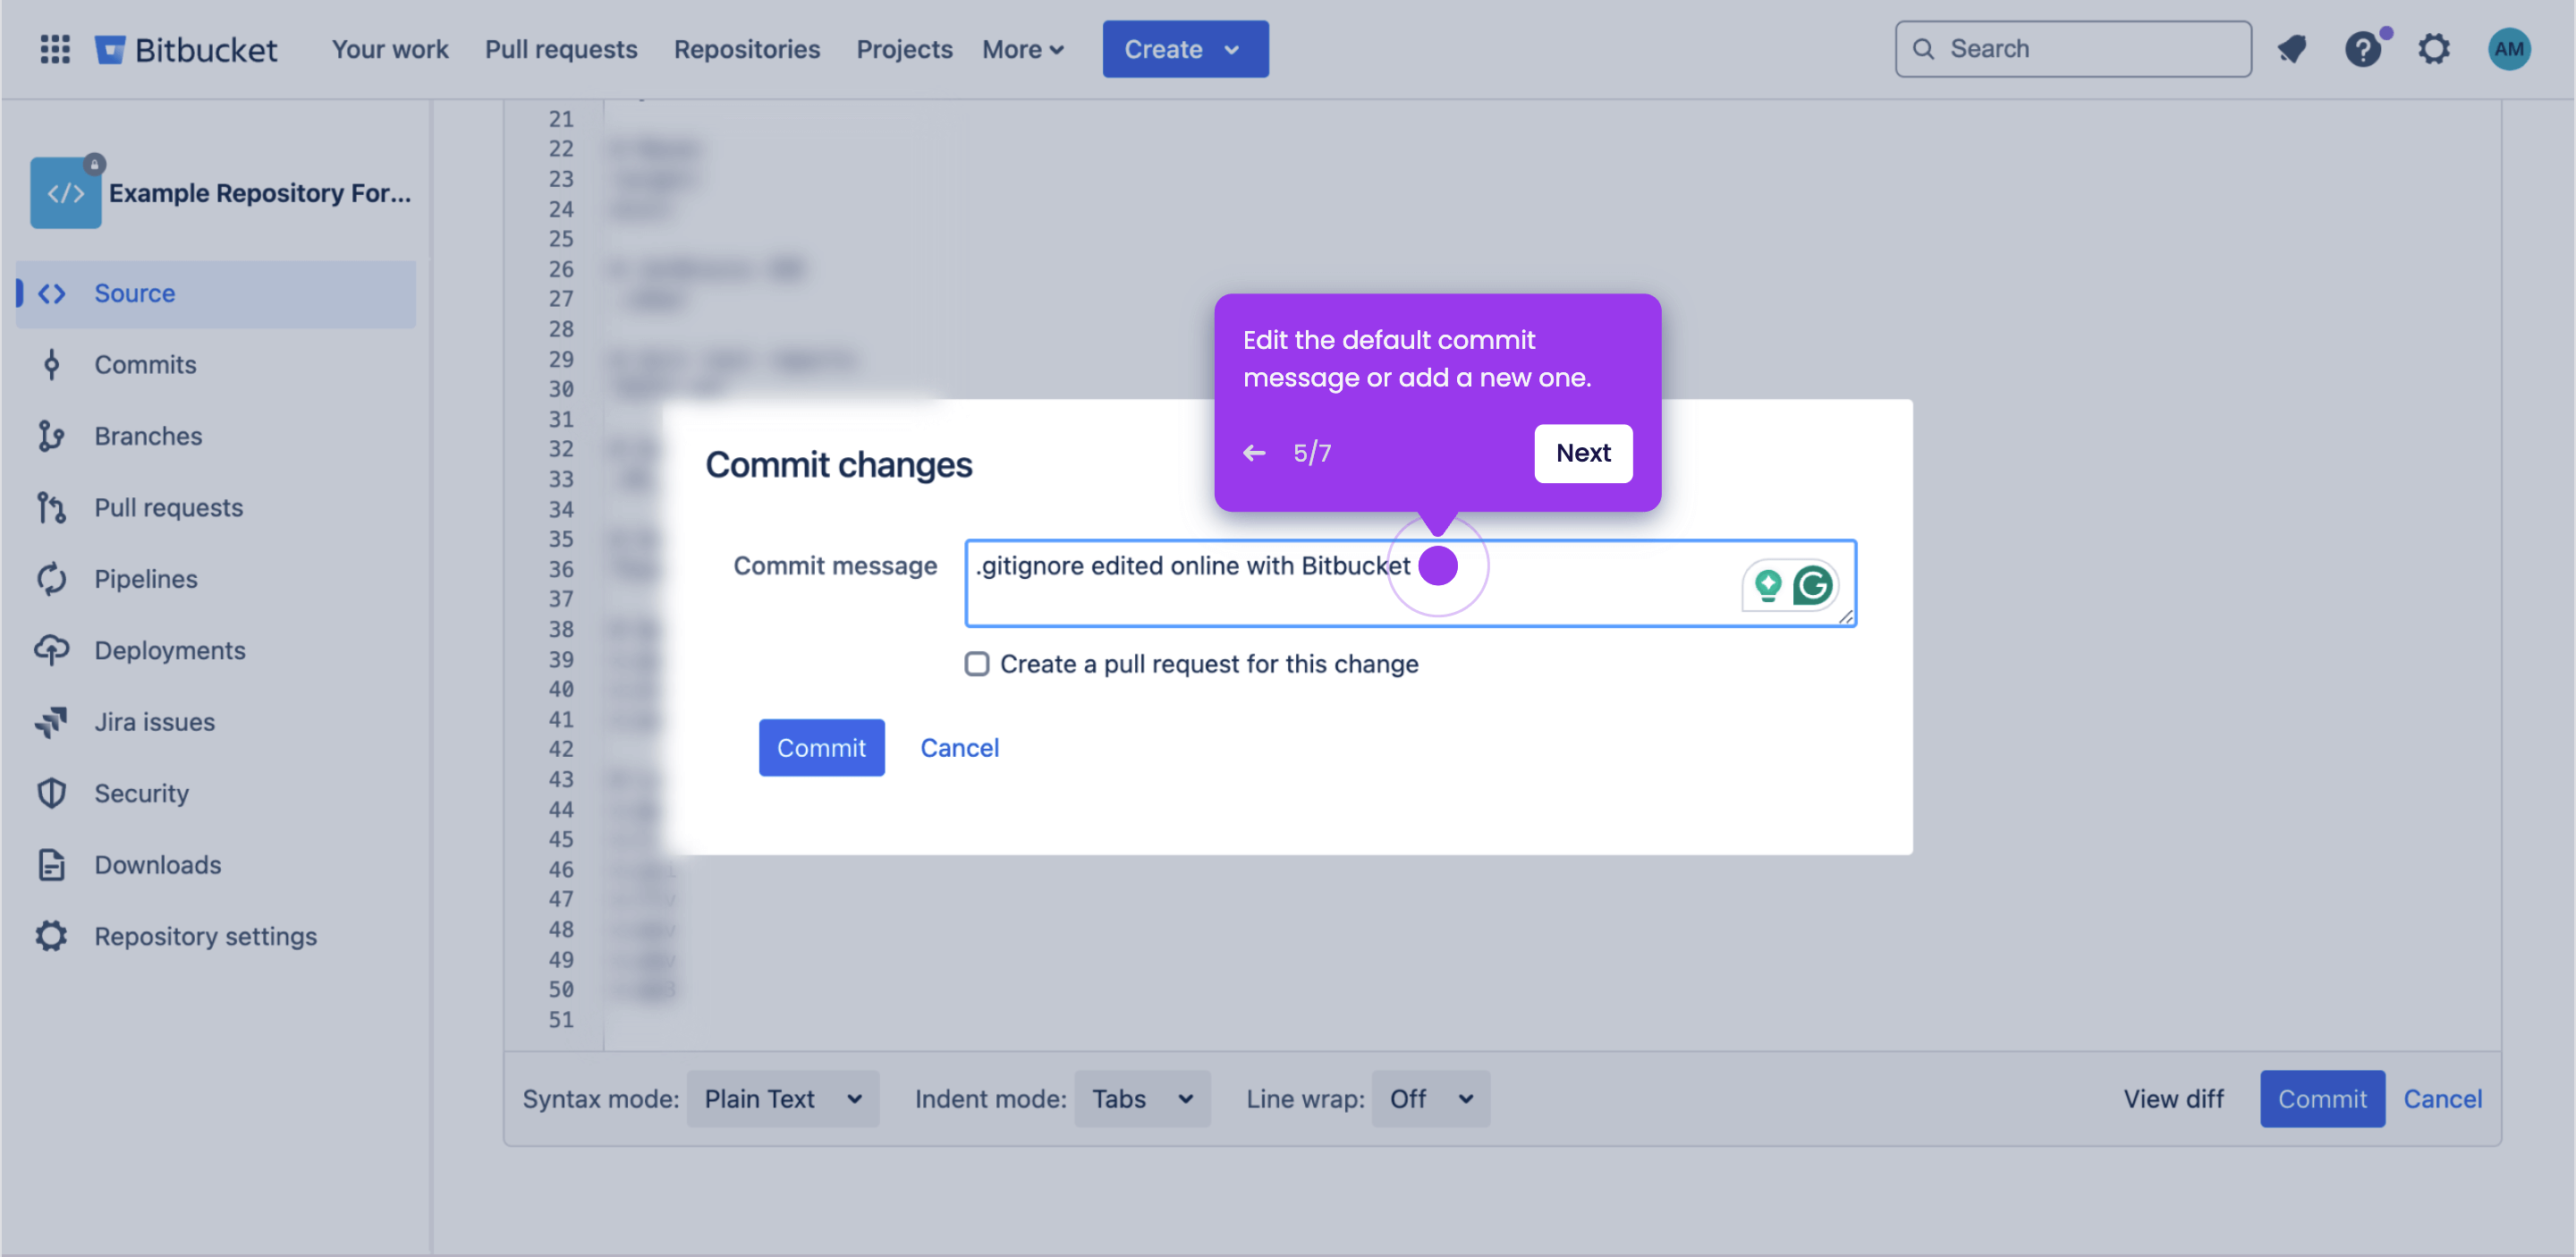The image size is (2576, 1257).
Task: Click the Source angle-brackets icon
Action: click(52, 293)
